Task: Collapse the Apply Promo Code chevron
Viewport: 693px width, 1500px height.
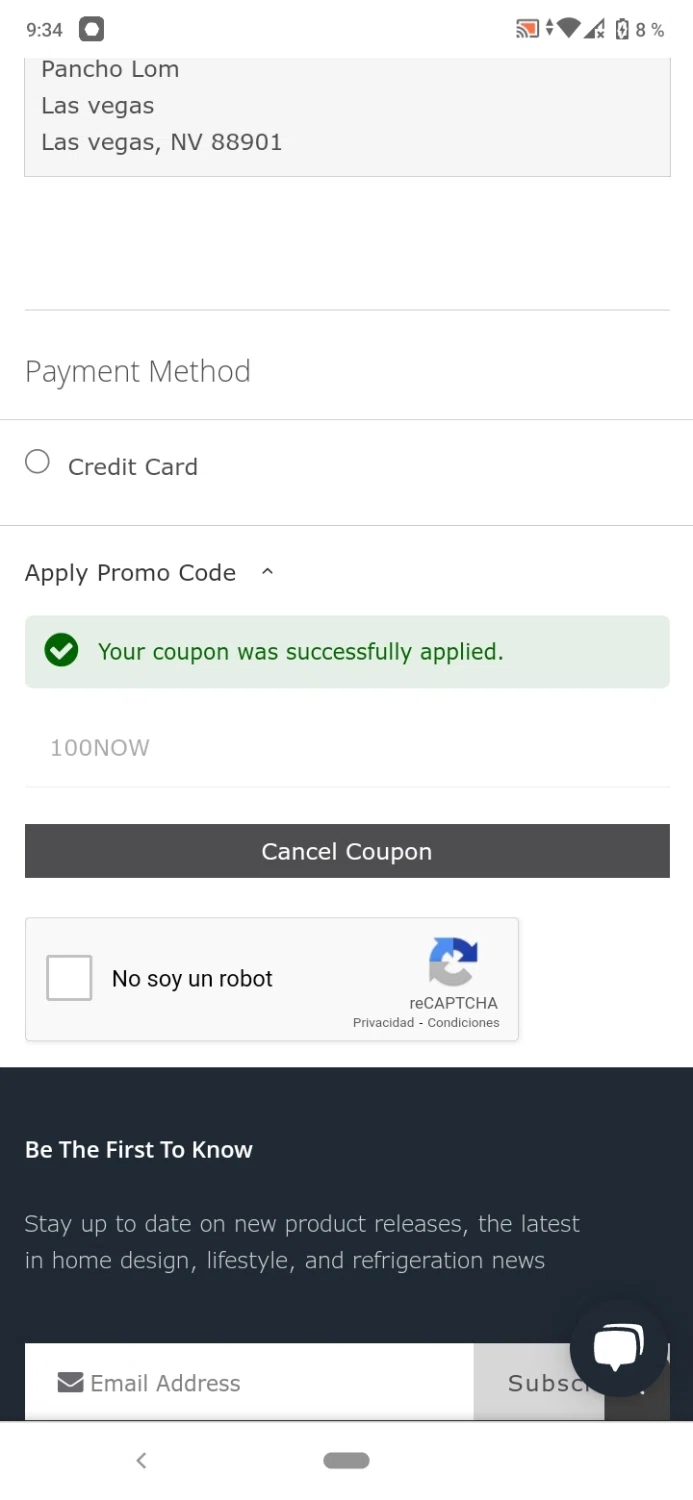Action: click(x=267, y=572)
